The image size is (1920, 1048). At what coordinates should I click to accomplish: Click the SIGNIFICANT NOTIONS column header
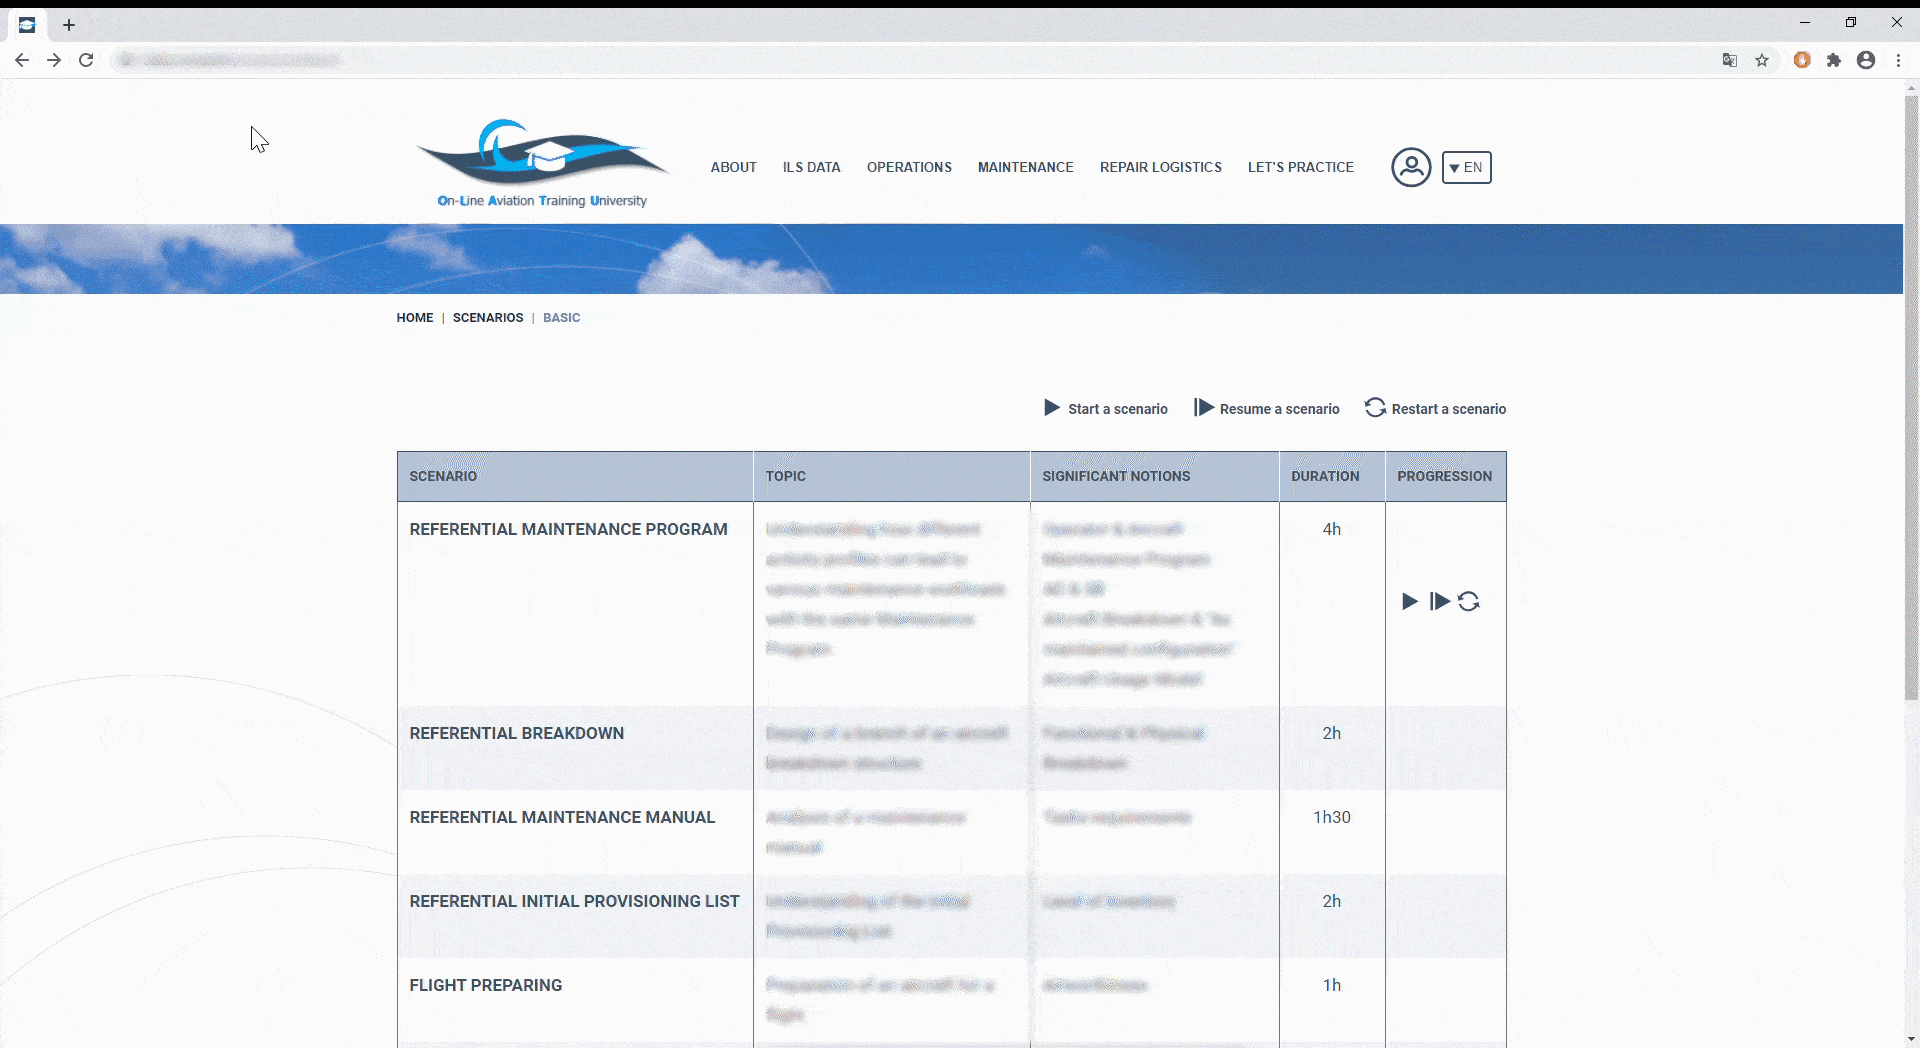[1155, 476]
